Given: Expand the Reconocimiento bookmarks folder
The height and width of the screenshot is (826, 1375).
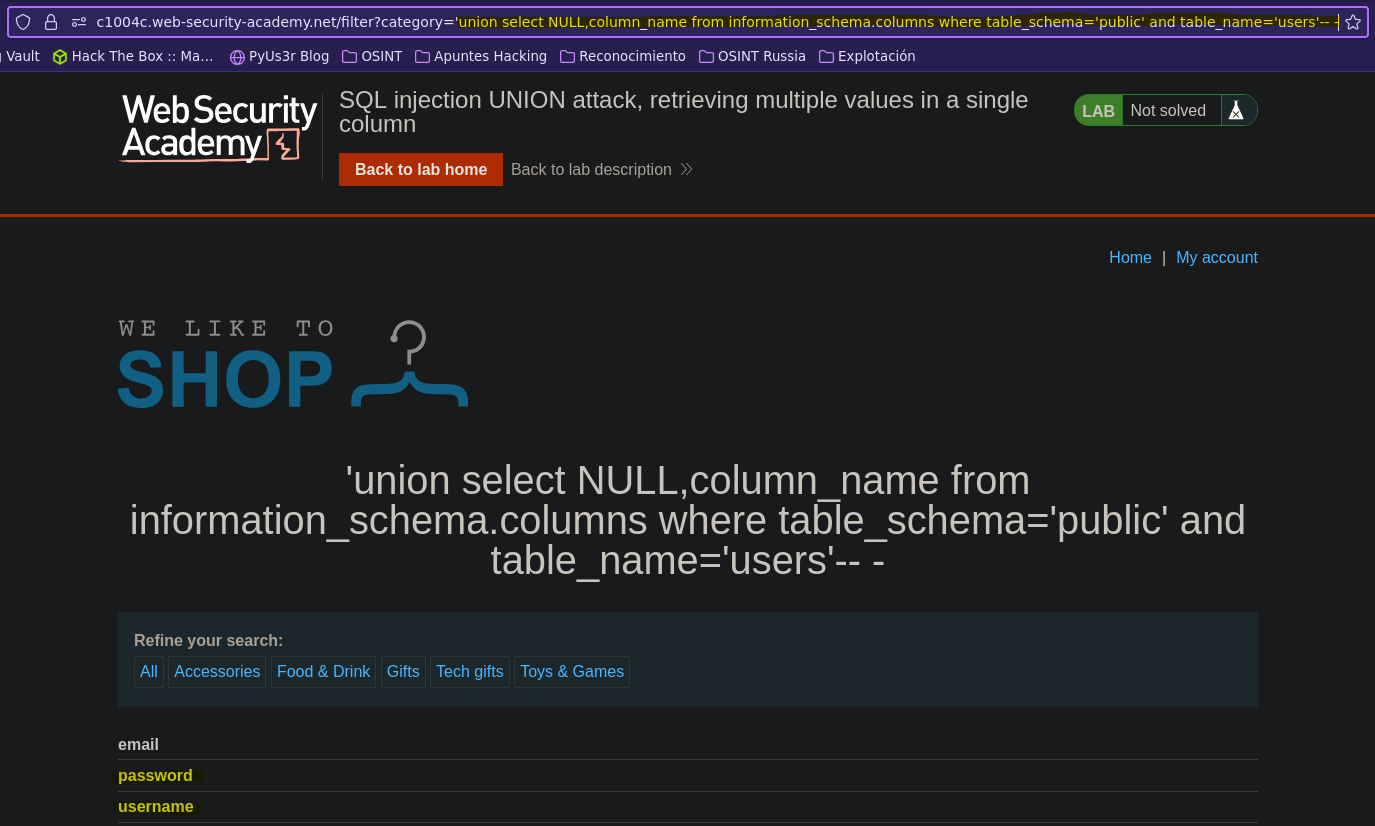Looking at the screenshot, I should [622, 56].
